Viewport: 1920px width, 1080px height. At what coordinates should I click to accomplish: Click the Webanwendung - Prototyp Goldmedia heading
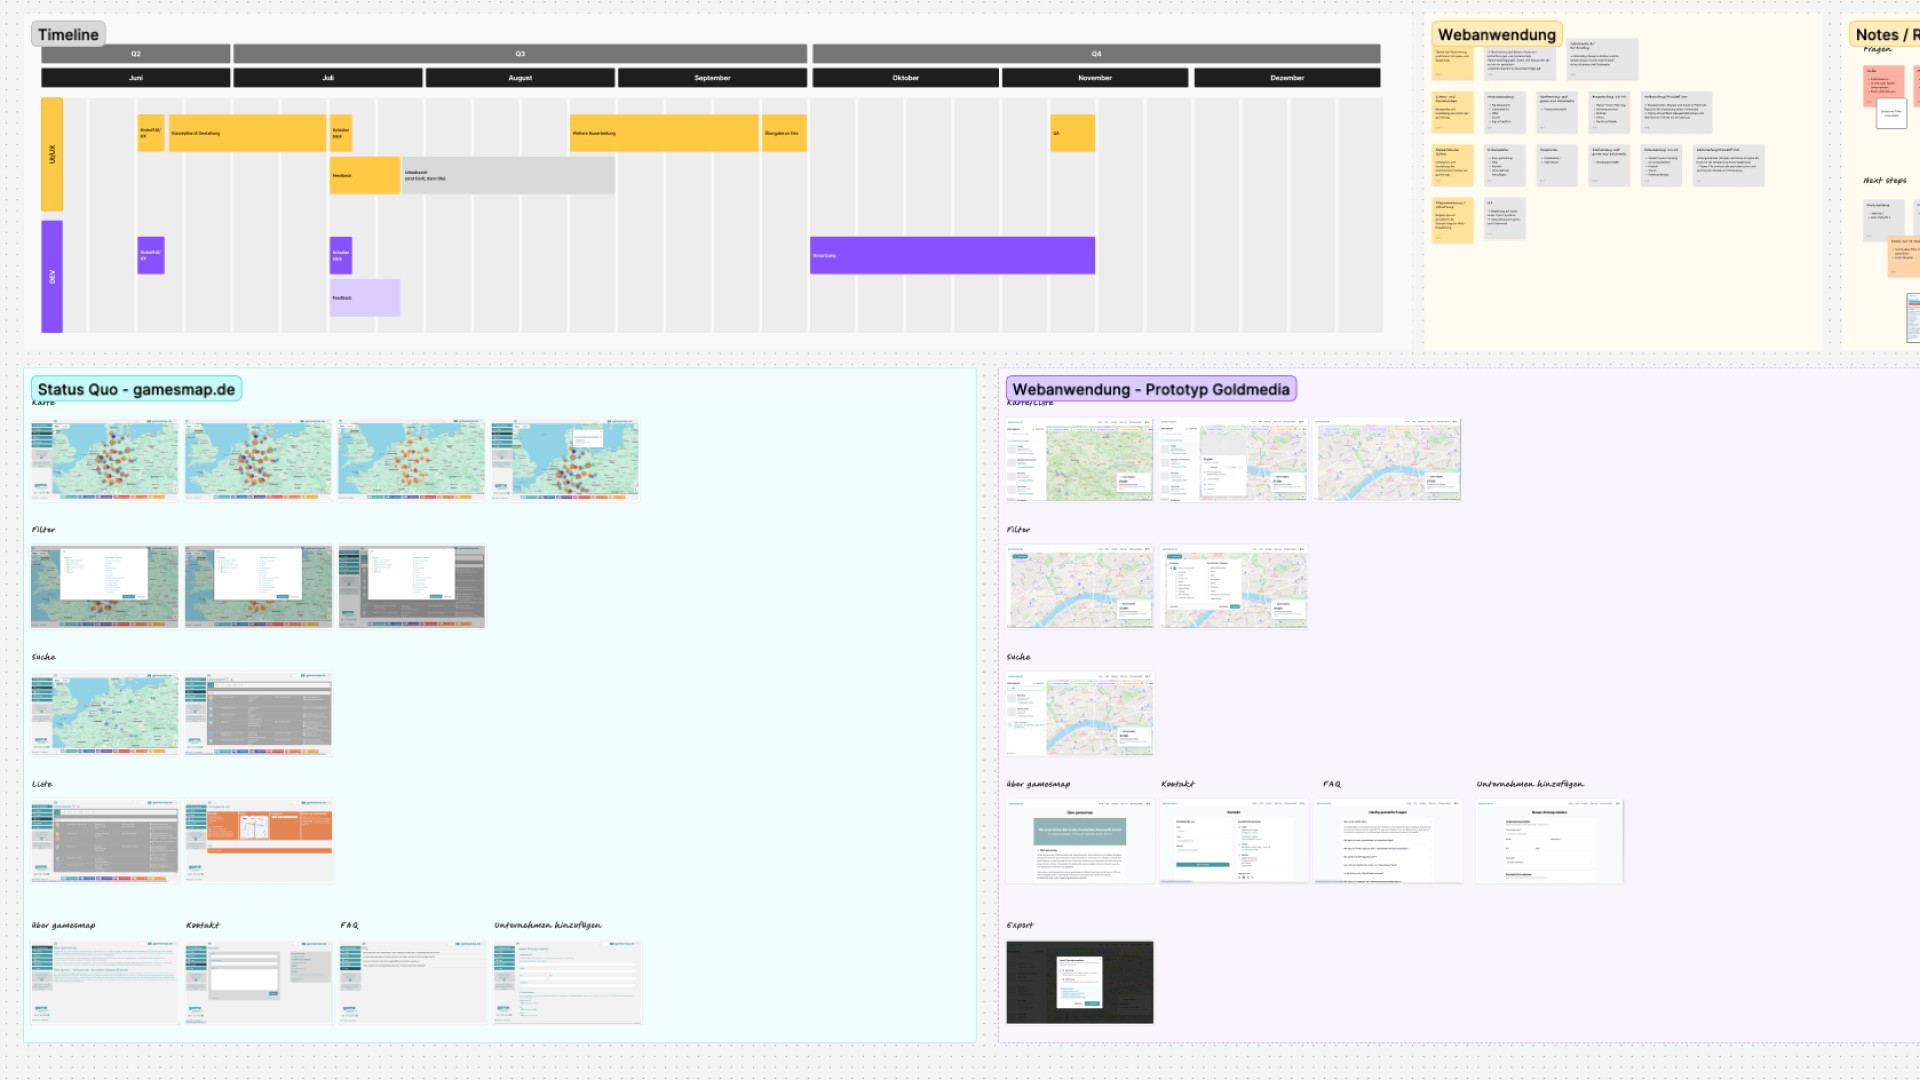tap(1151, 389)
